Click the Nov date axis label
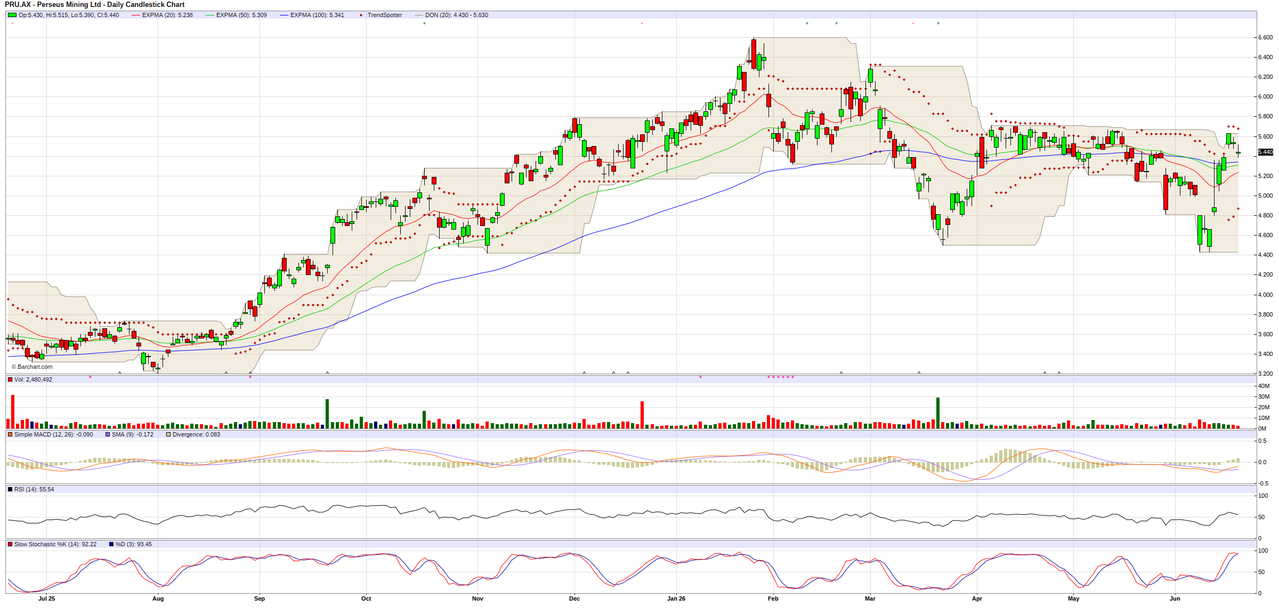 coord(478,599)
